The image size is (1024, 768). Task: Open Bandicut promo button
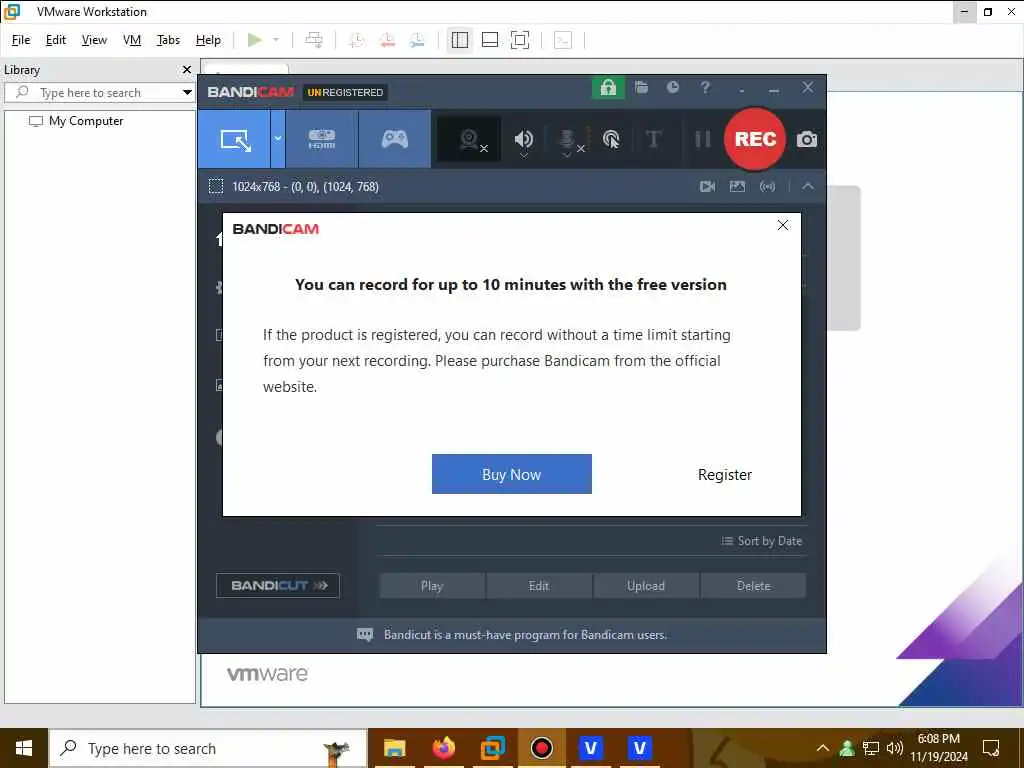pyautogui.click(x=278, y=585)
